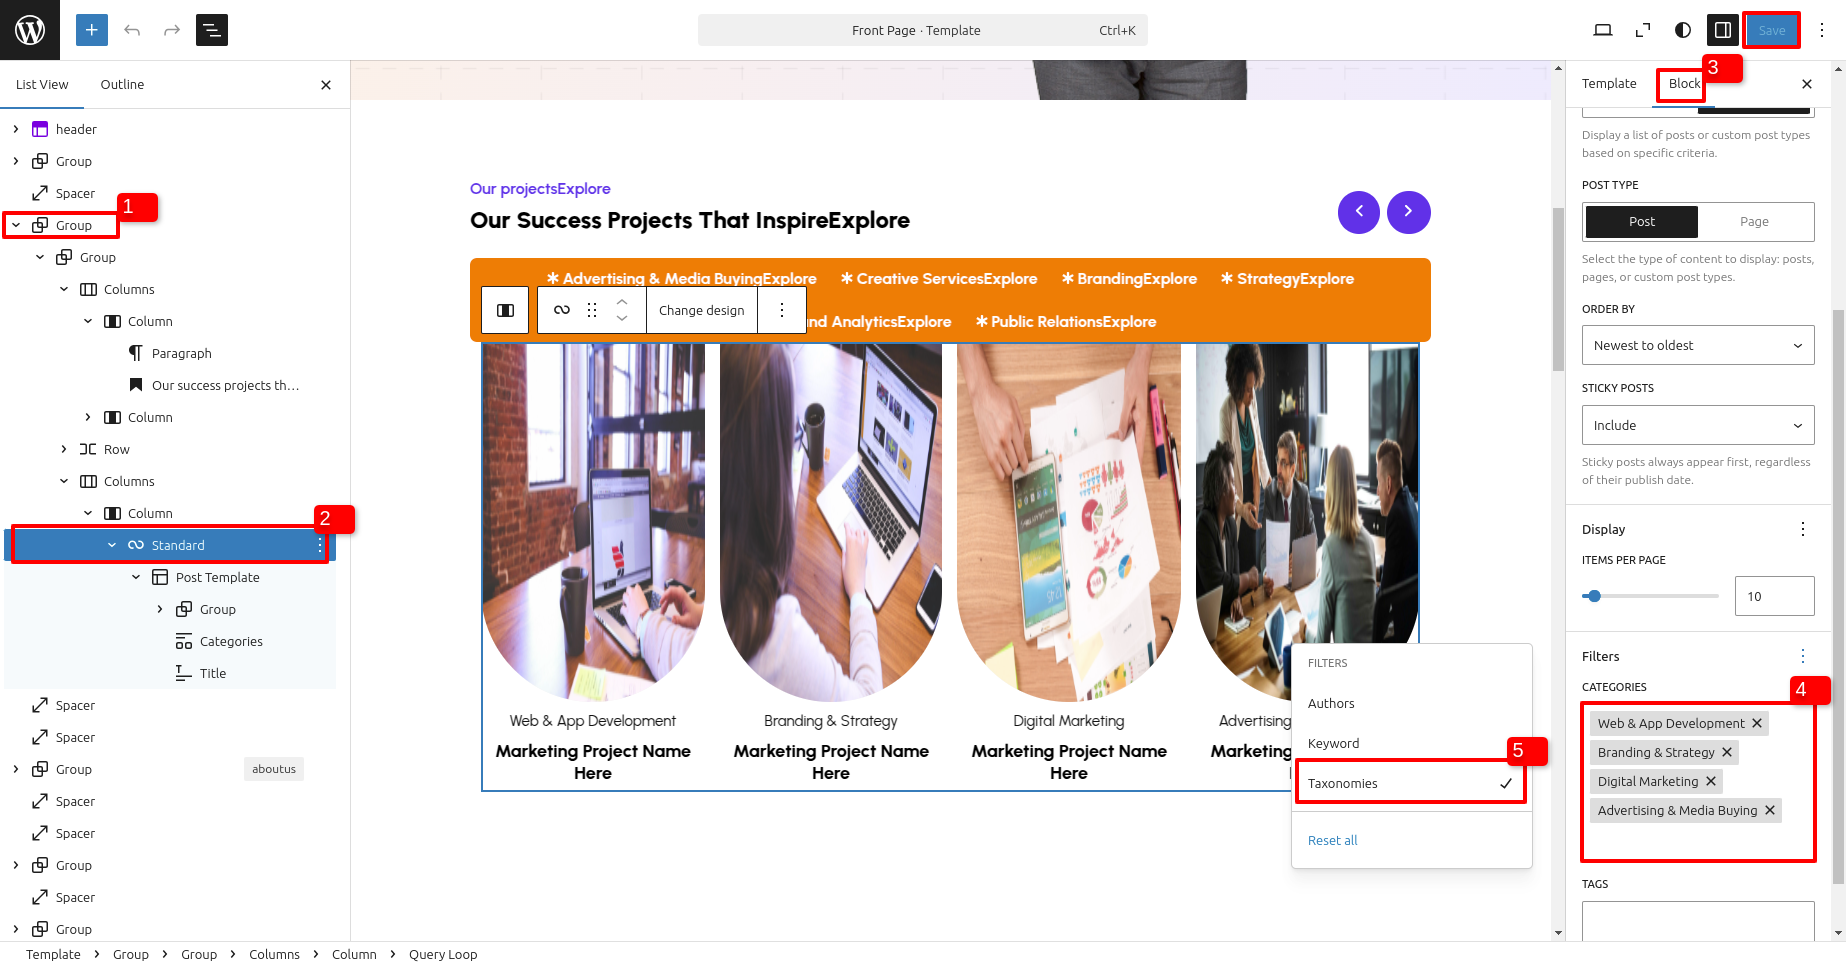The width and height of the screenshot is (1846, 966).
Task: Open the Front Page Template command bar
Action: (923, 30)
